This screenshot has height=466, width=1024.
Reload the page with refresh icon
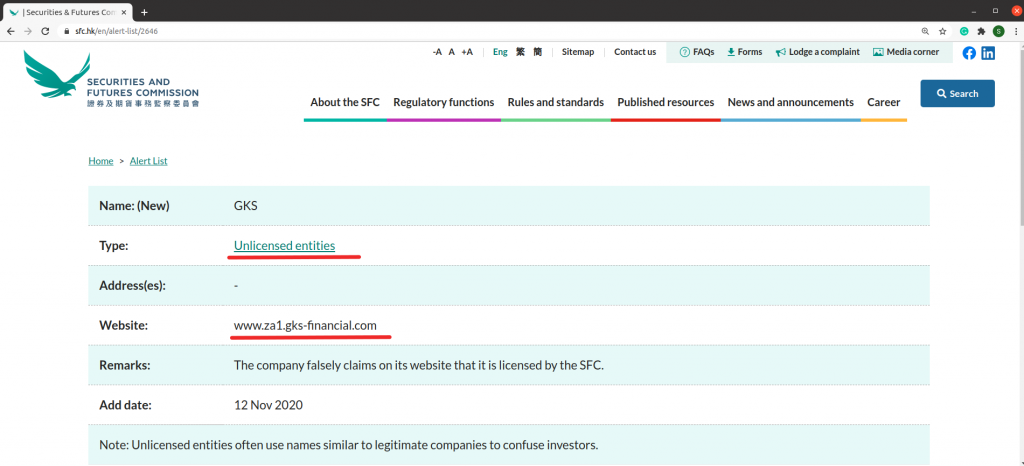[45, 31]
